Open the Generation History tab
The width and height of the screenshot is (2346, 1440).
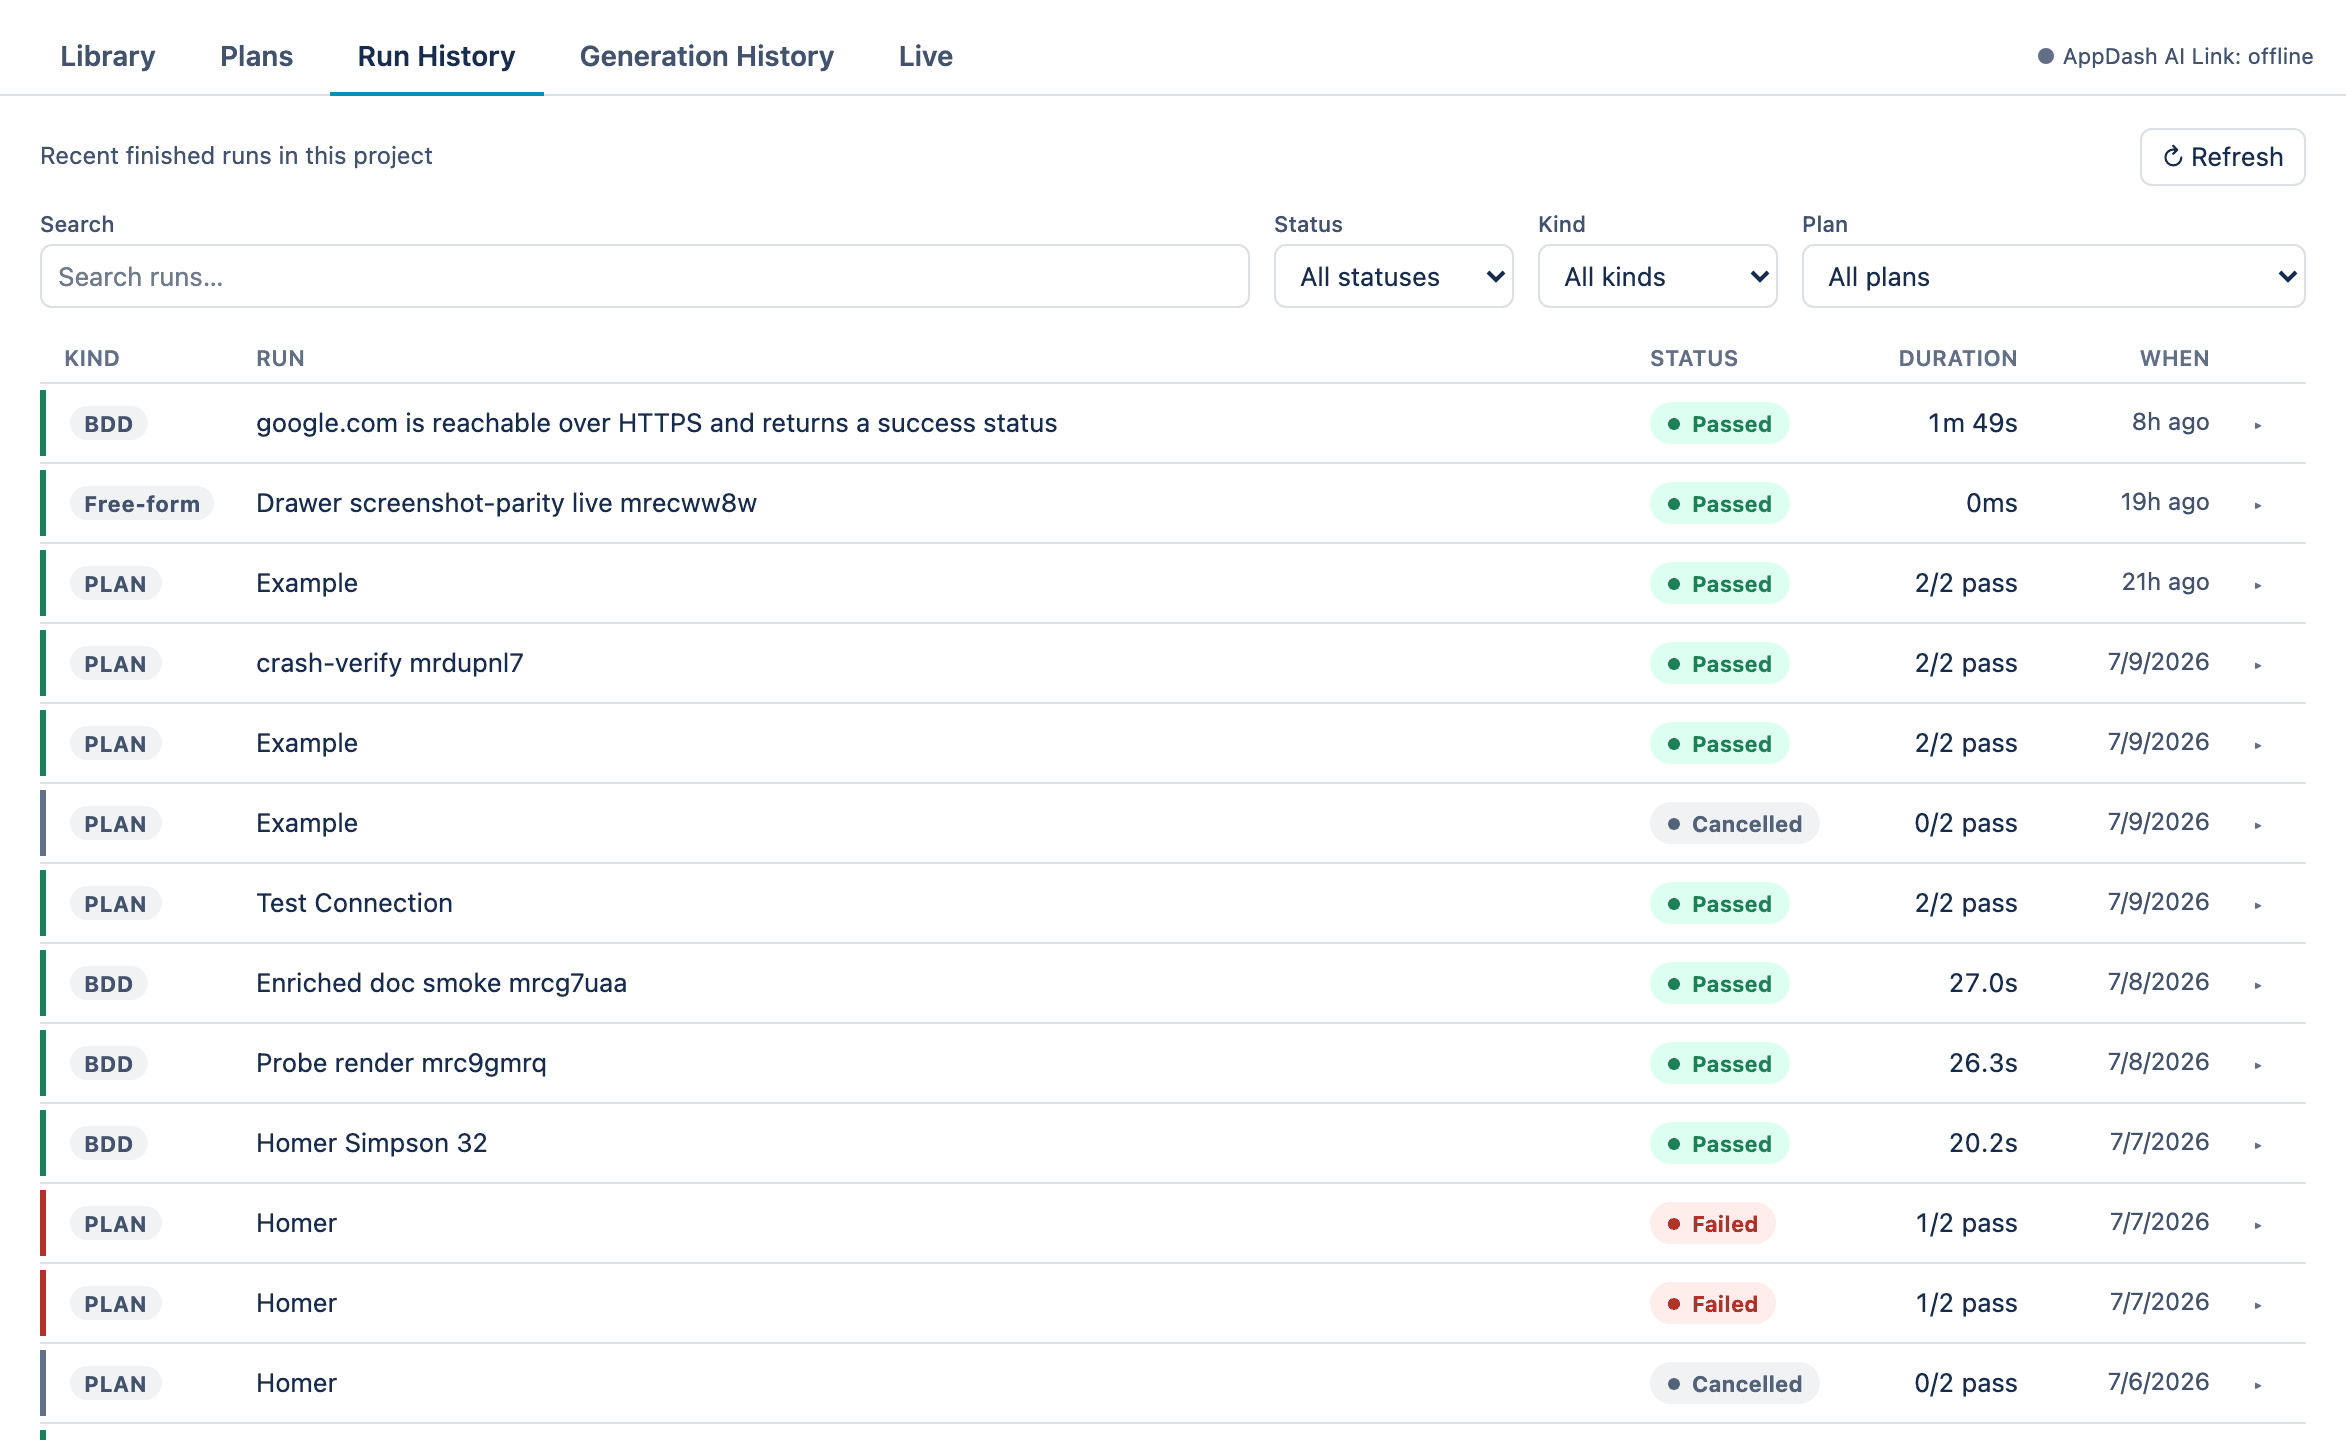click(x=706, y=56)
